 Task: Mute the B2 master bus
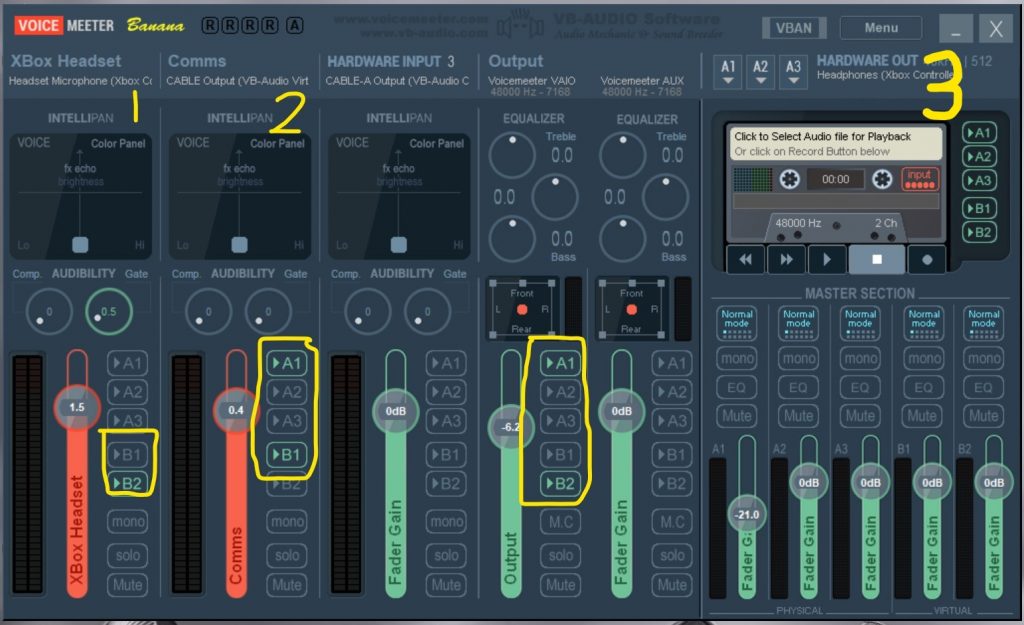(984, 416)
